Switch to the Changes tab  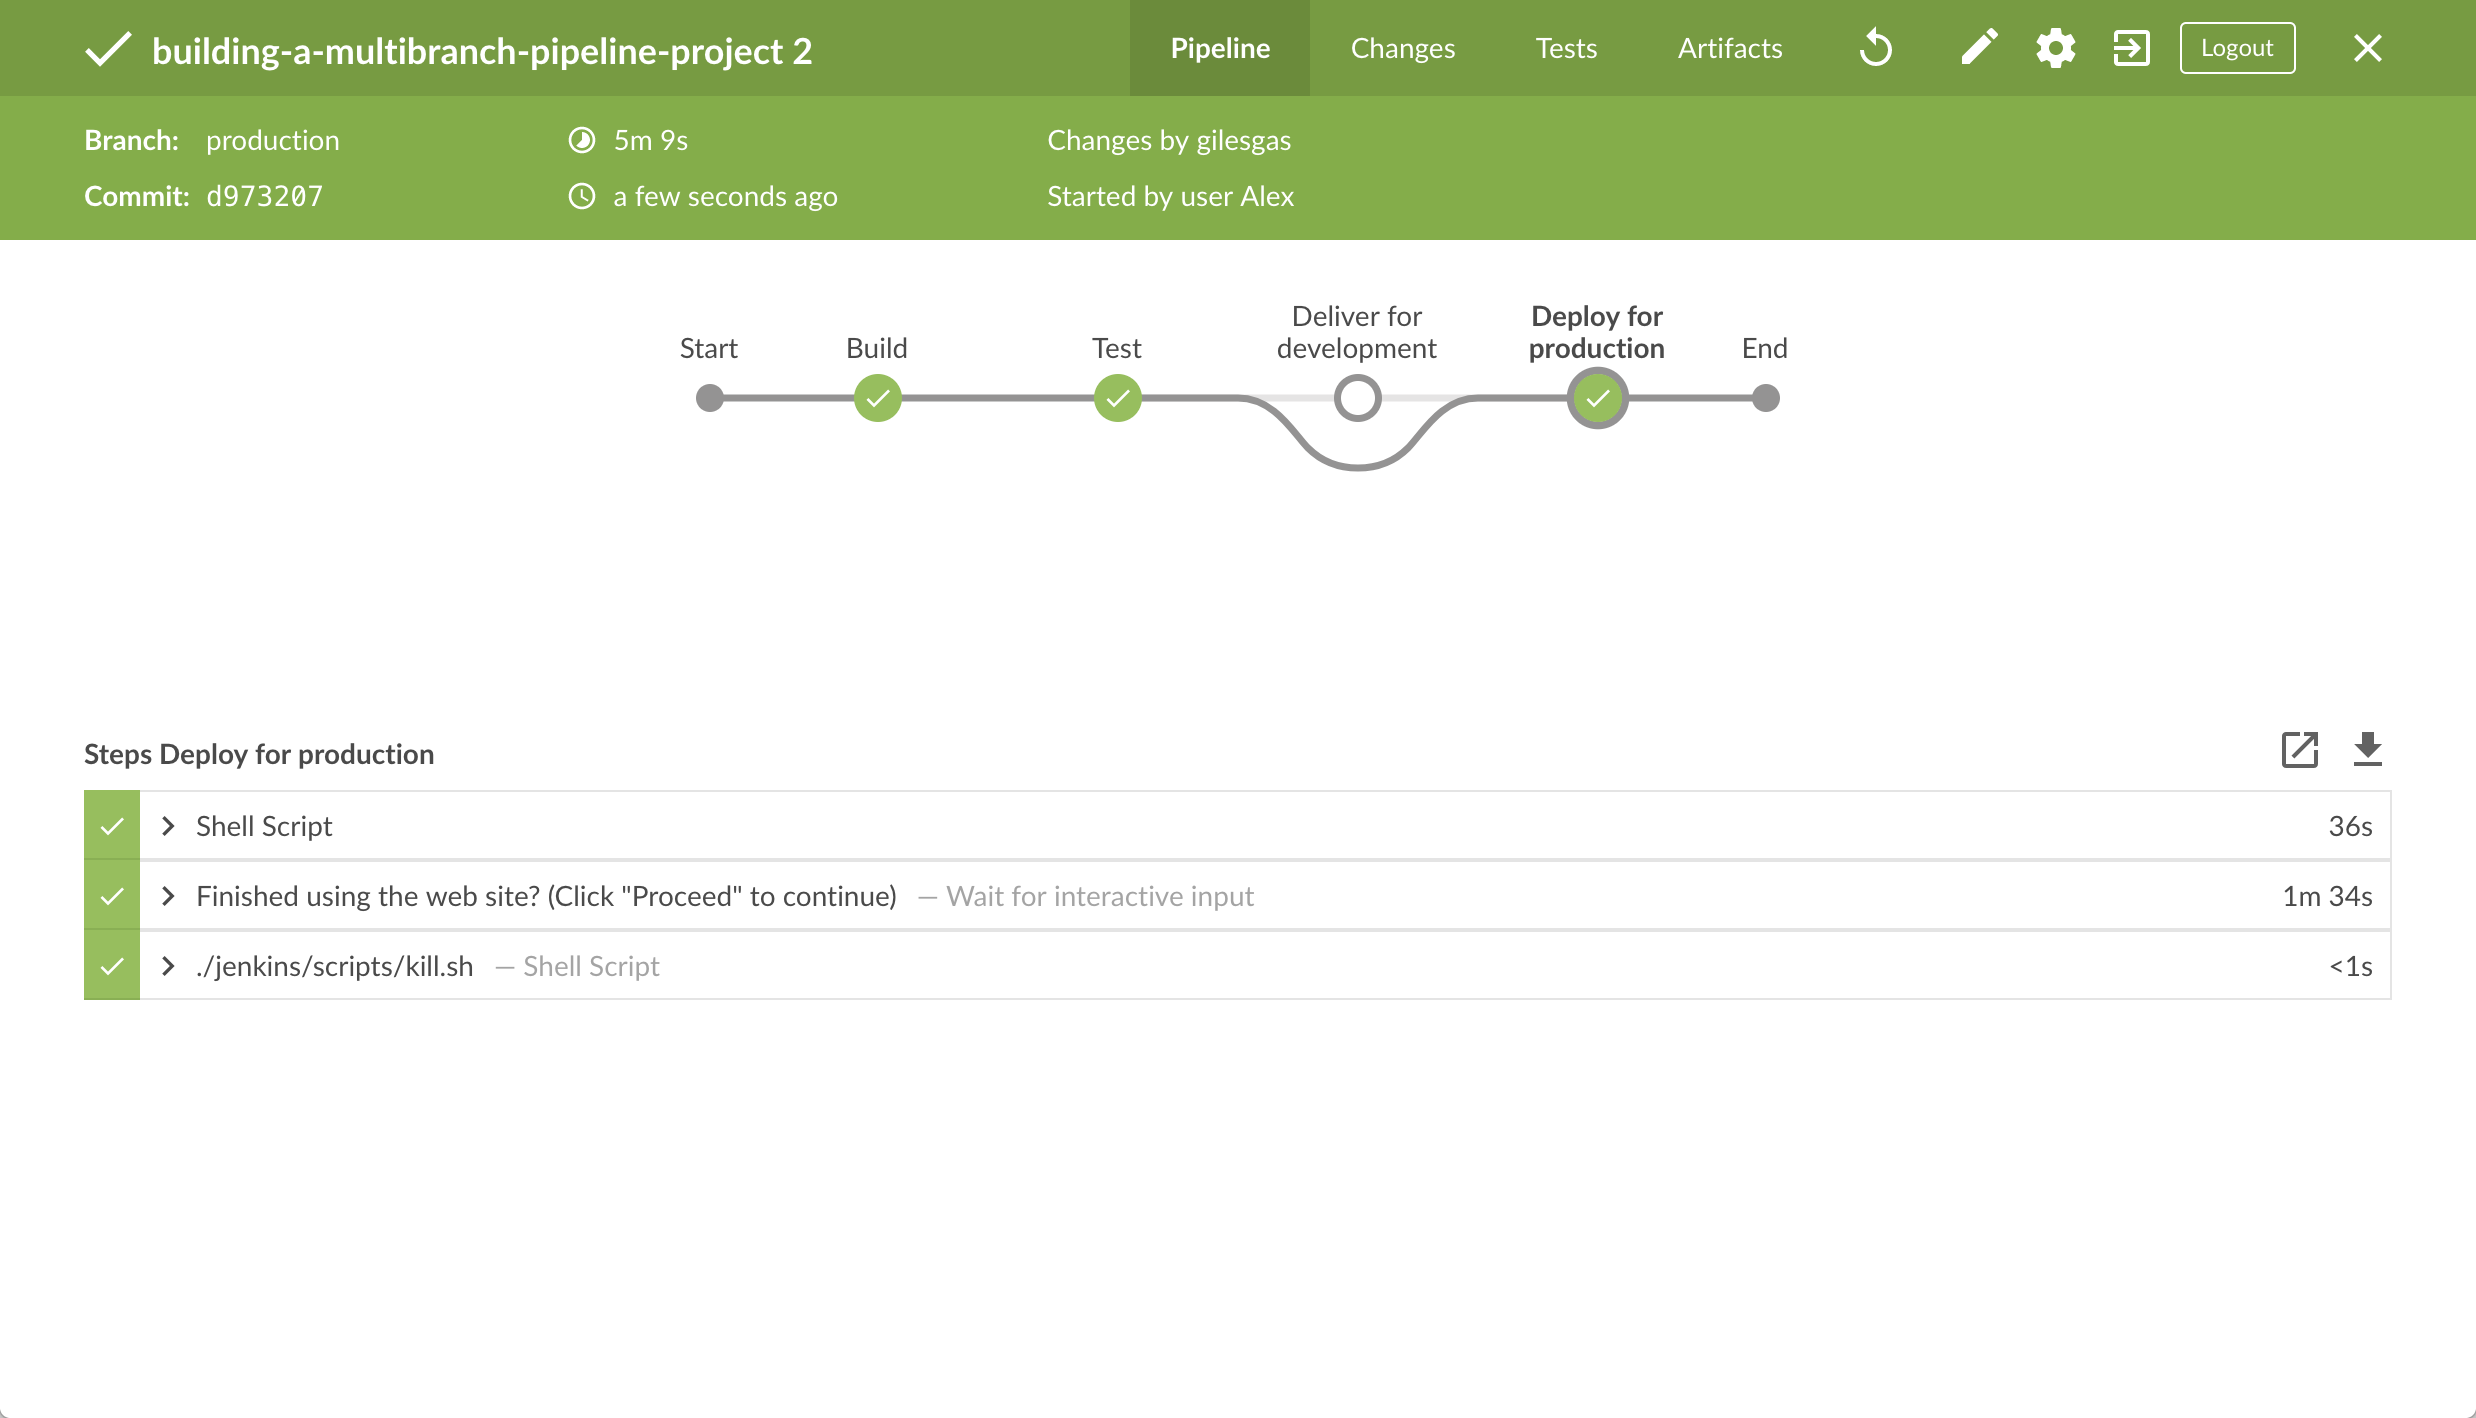[1403, 48]
